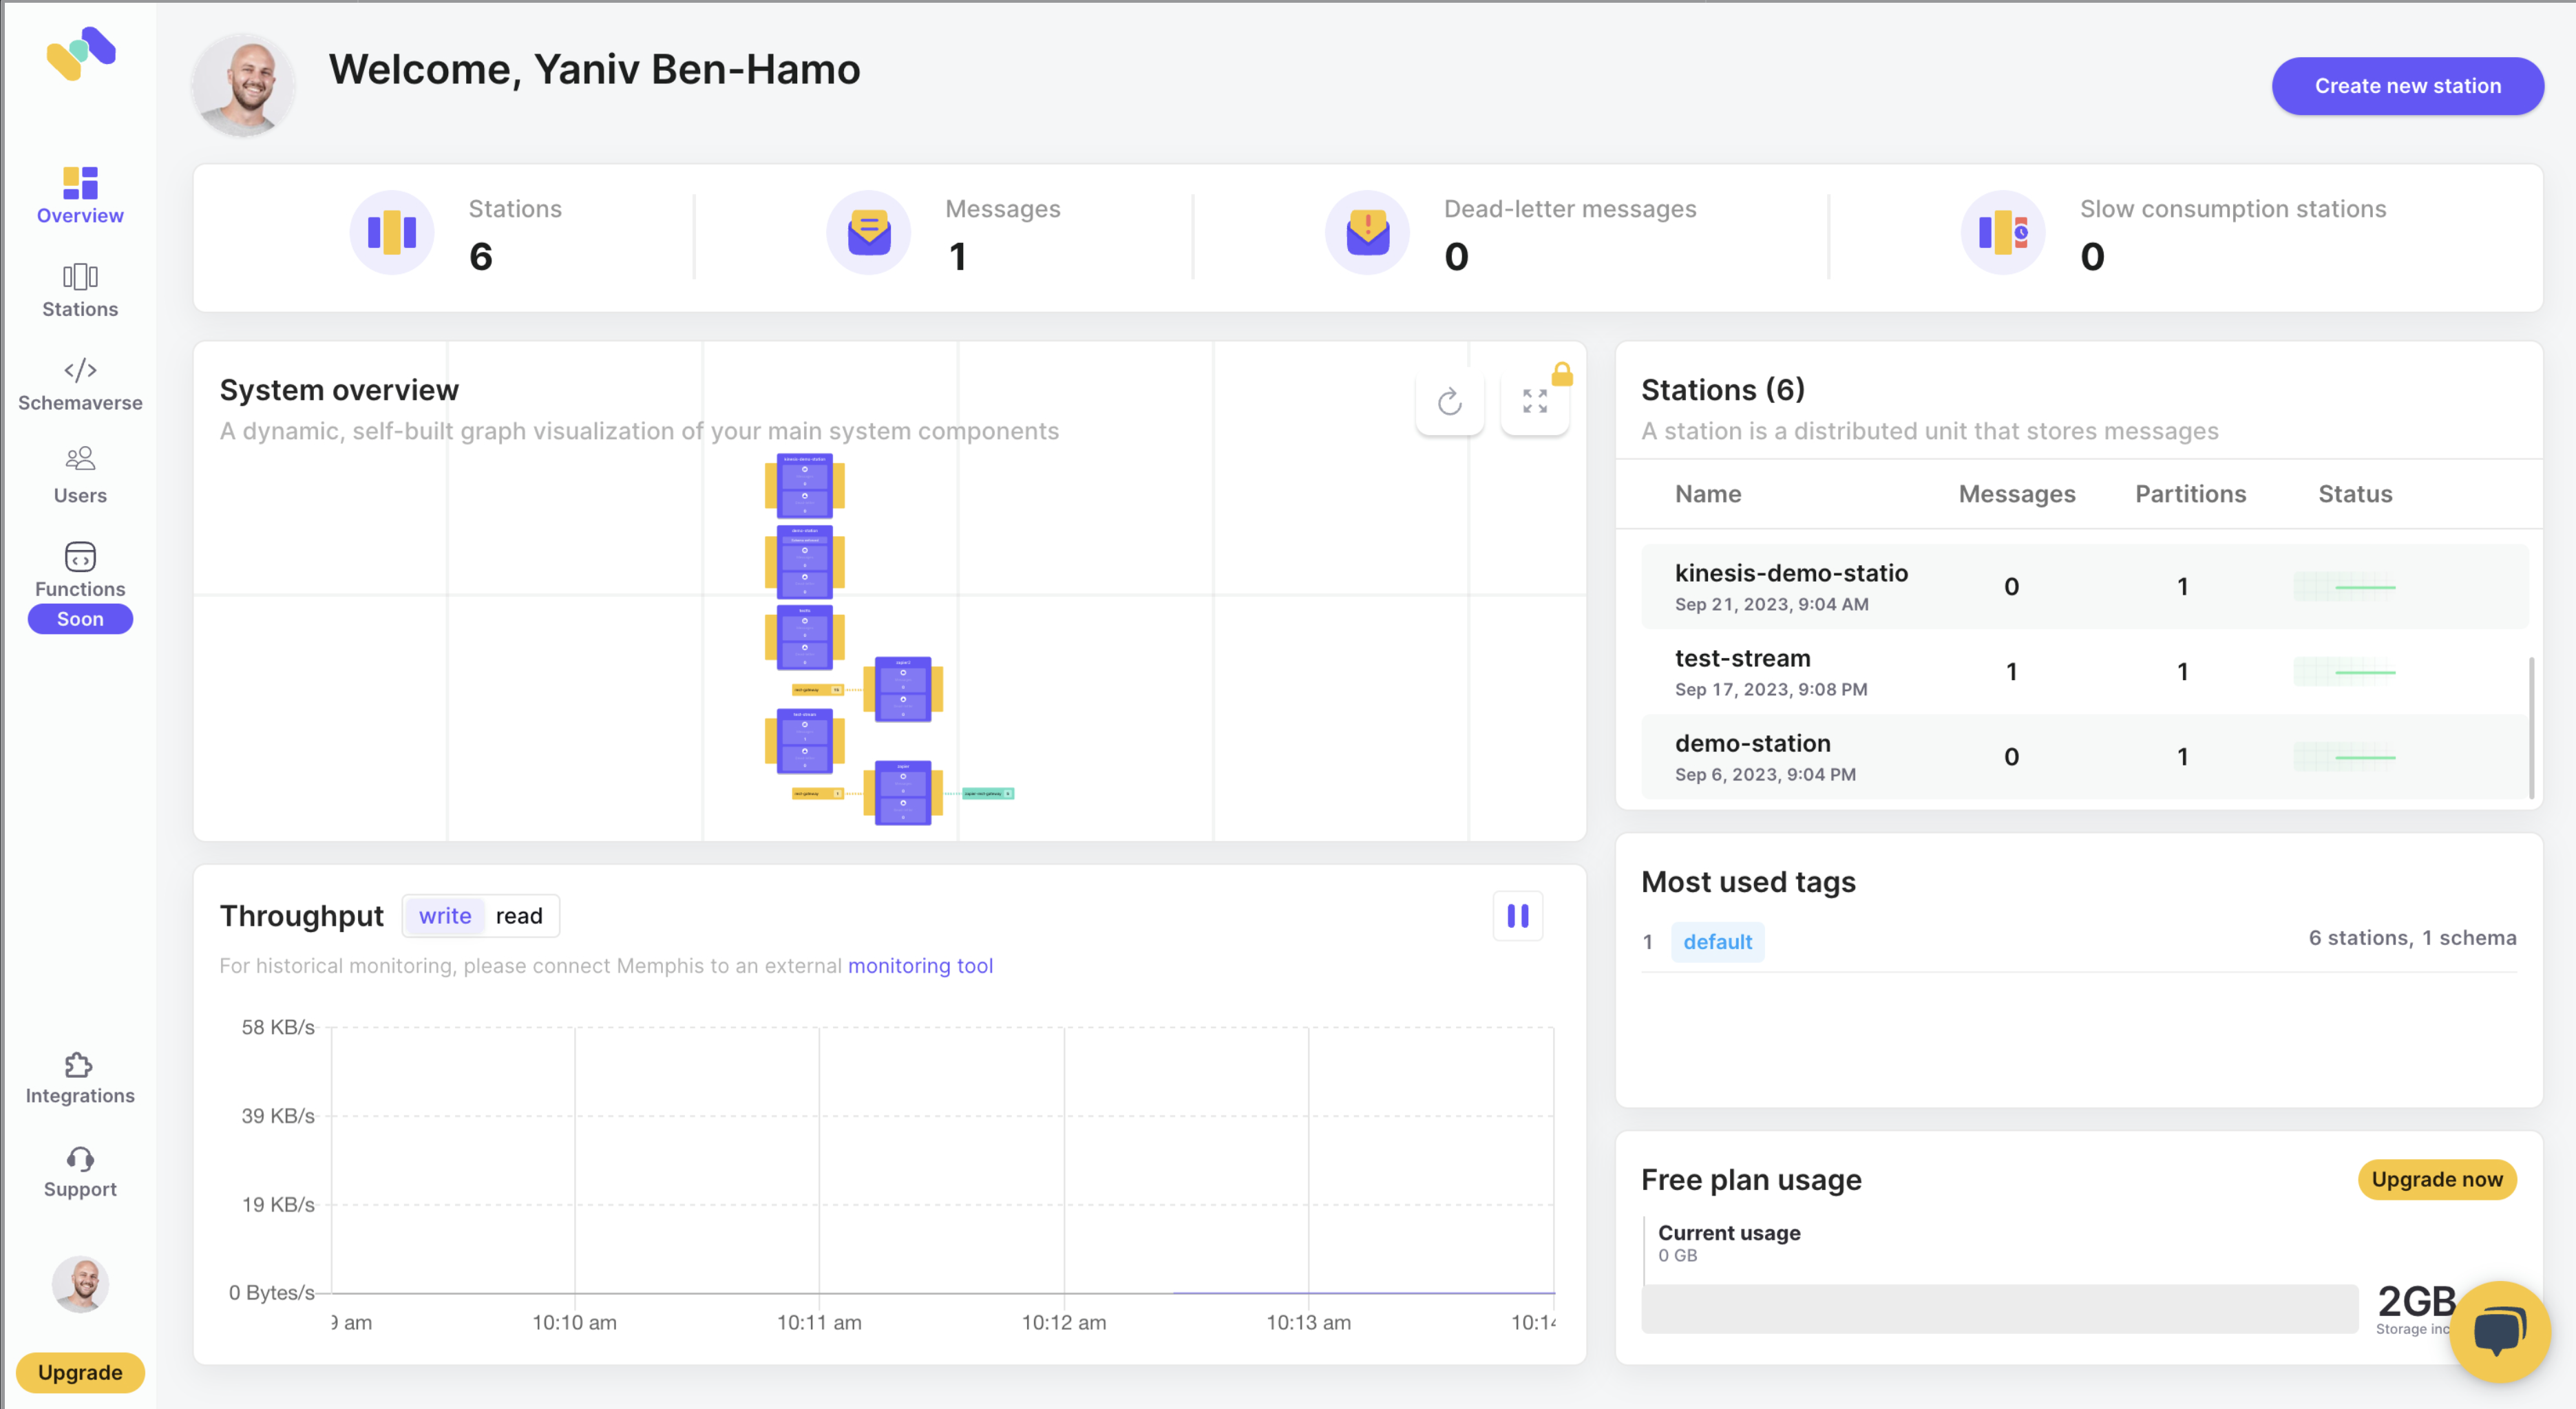Click status sparkline for demo-station
Image resolution: width=2576 pixels, height=1409 pixels.
coord(2345,757)
